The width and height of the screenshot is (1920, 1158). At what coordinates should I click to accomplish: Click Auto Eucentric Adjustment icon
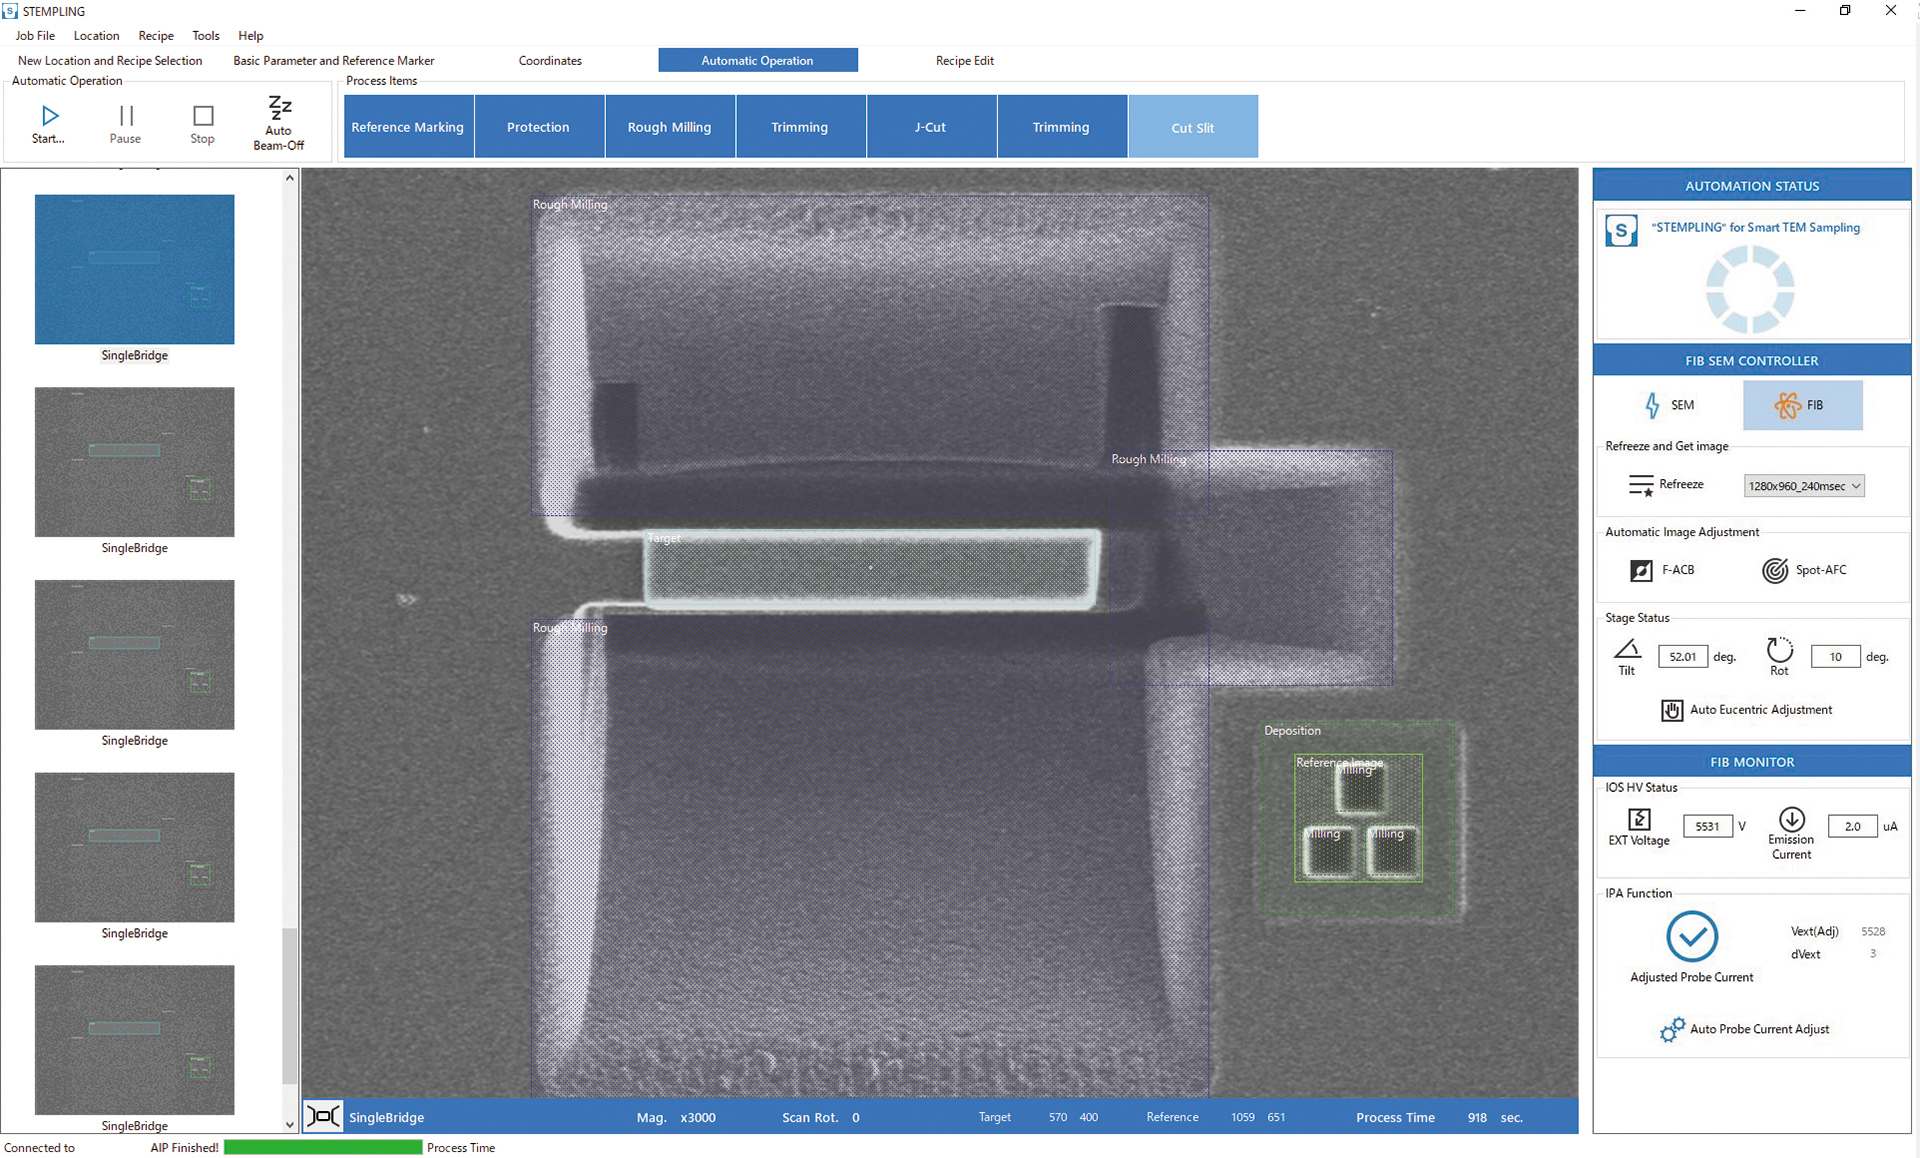click(1672, 710)
